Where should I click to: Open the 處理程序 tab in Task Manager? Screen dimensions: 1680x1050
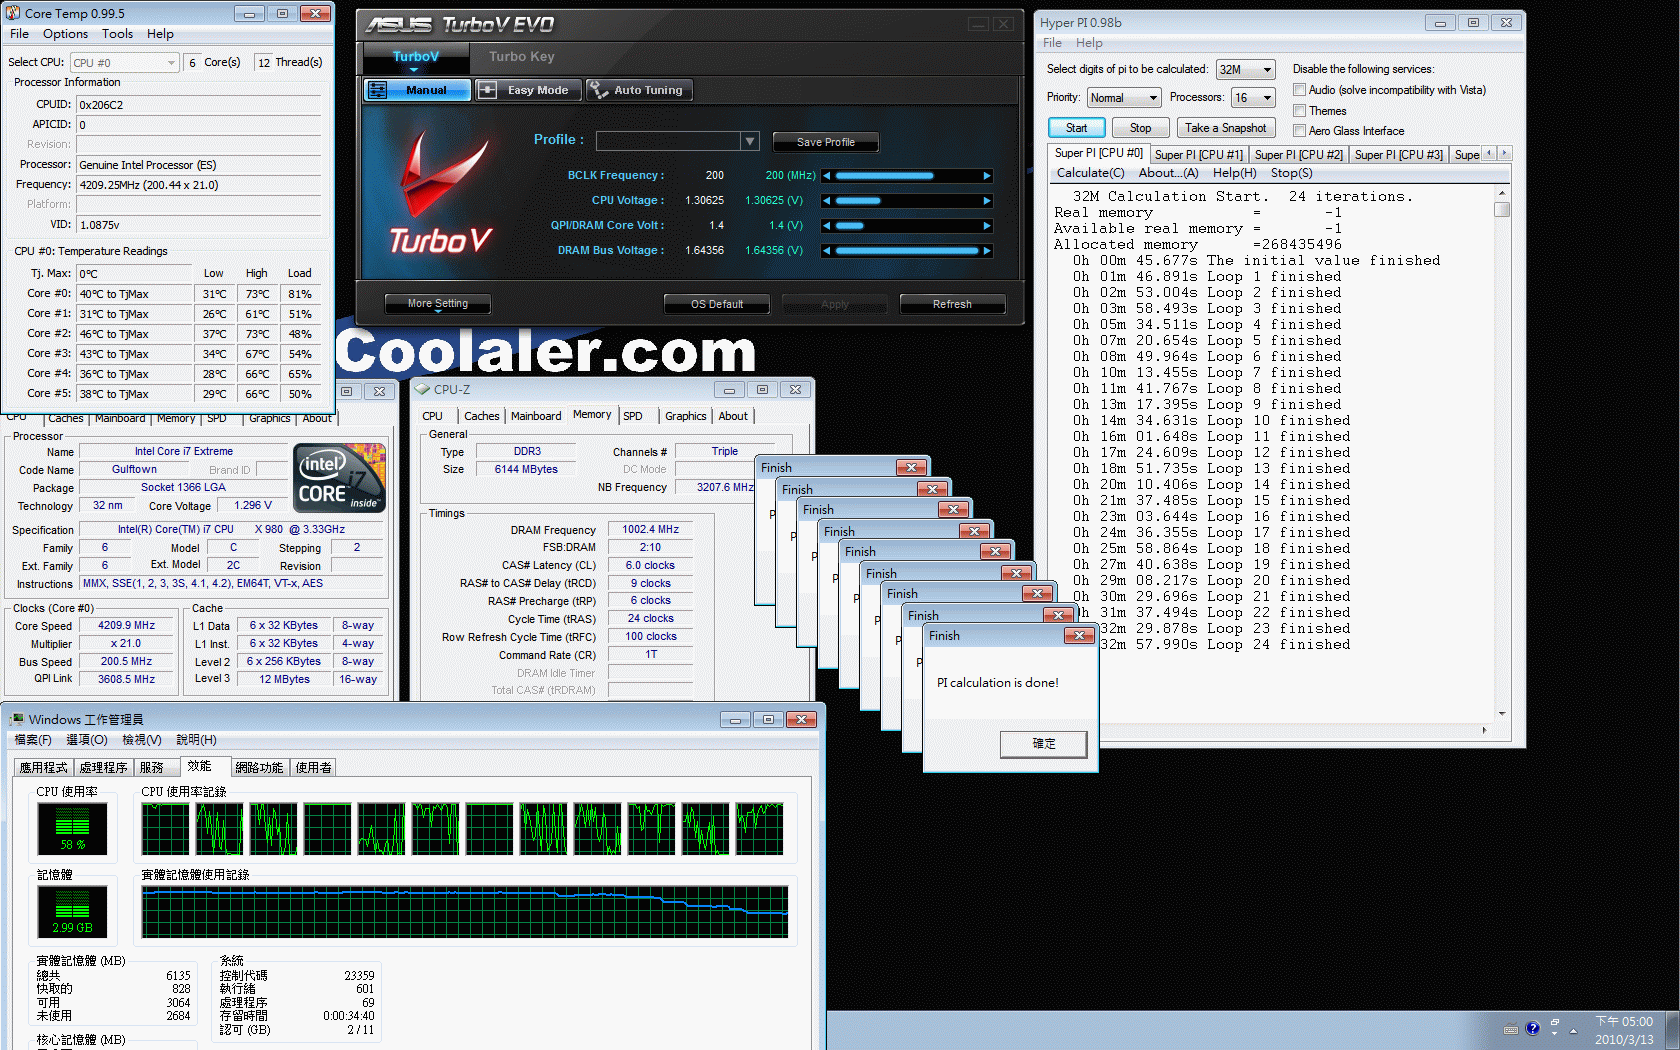[x=103, y=768]
